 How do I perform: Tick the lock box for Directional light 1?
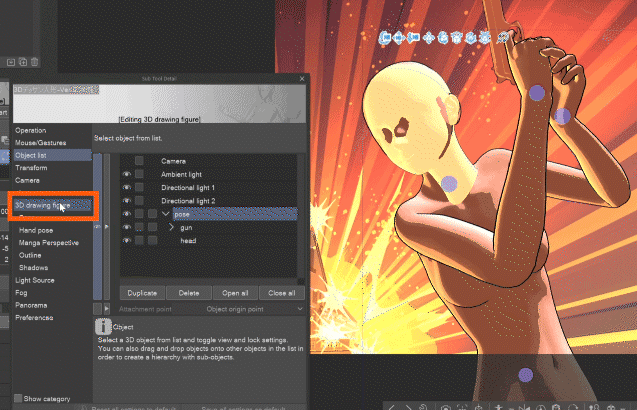[139, 187]
